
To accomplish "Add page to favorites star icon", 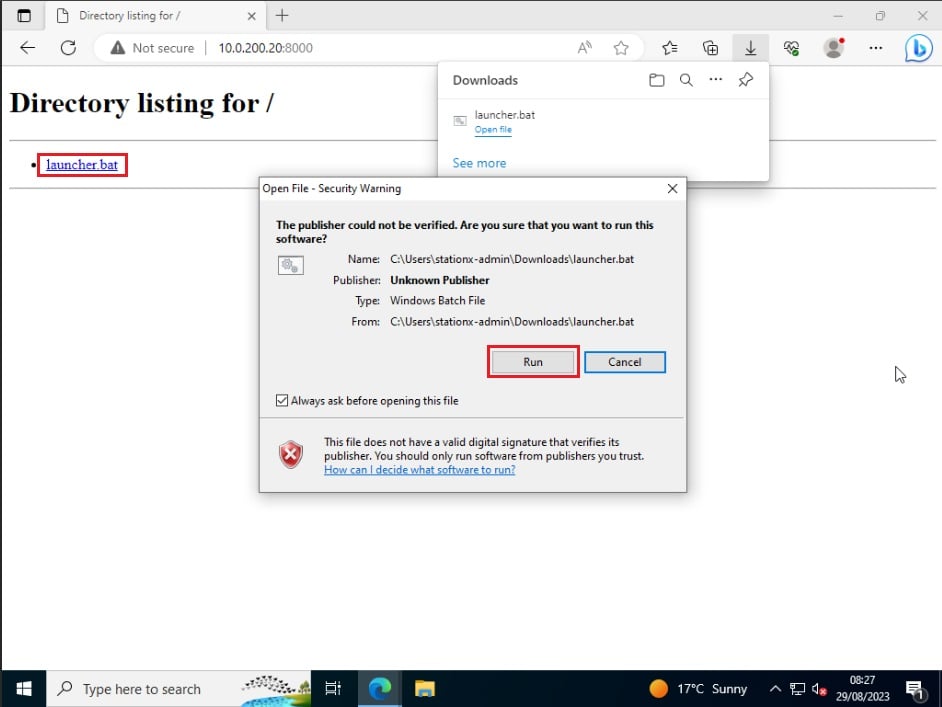I will point(621,47).
